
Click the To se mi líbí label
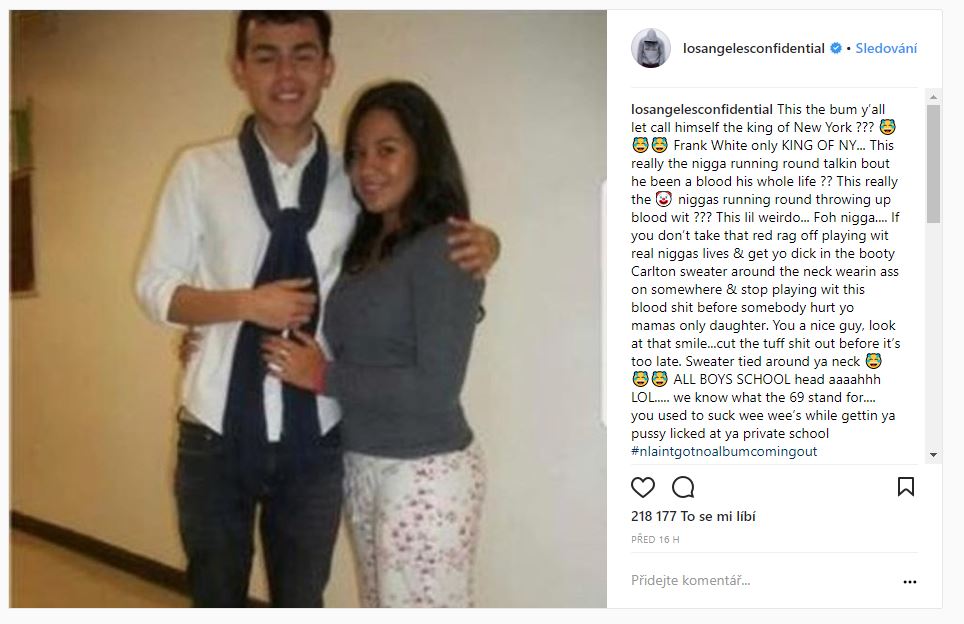coord(718,516)
